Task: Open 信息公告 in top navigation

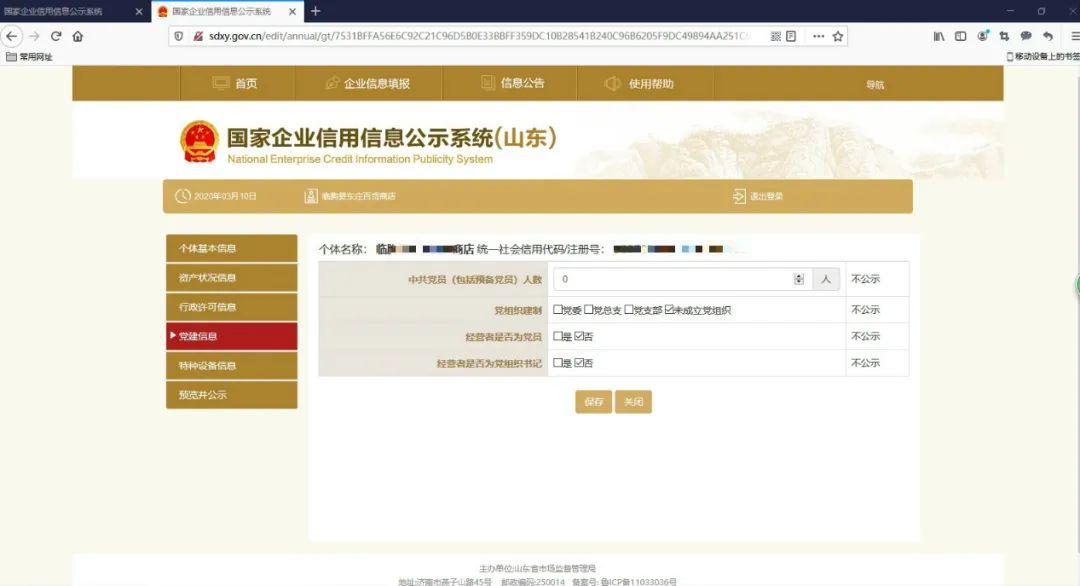Action: pos(513,84)
